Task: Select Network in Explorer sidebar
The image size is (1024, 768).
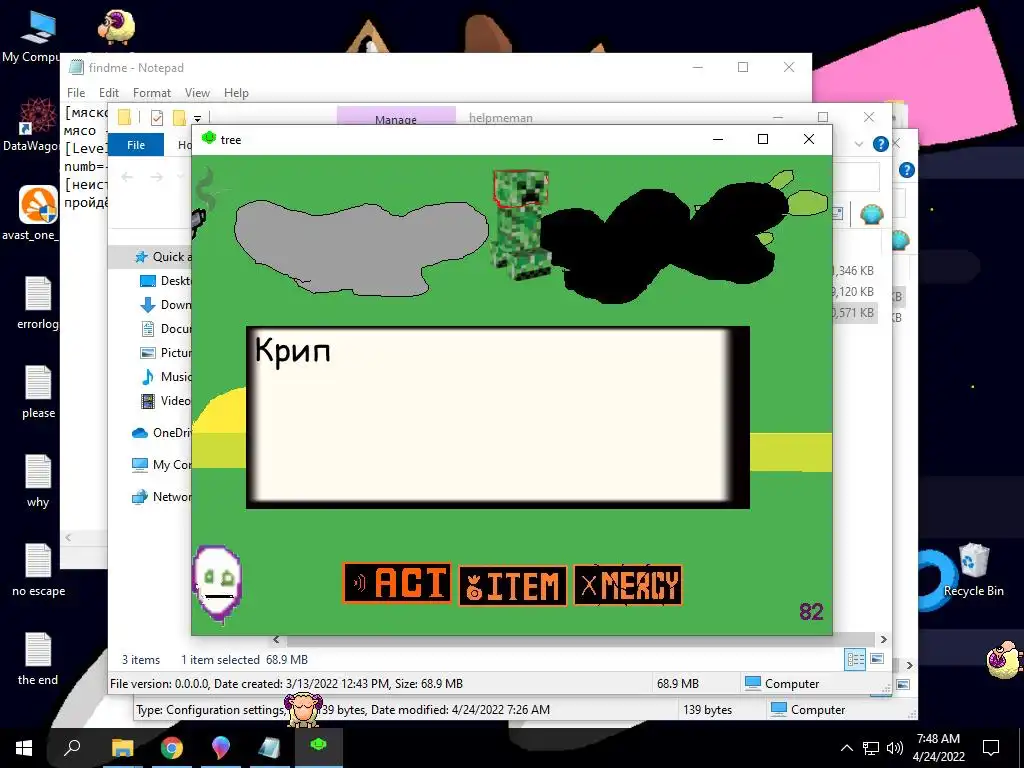Action: click(161, 496)
